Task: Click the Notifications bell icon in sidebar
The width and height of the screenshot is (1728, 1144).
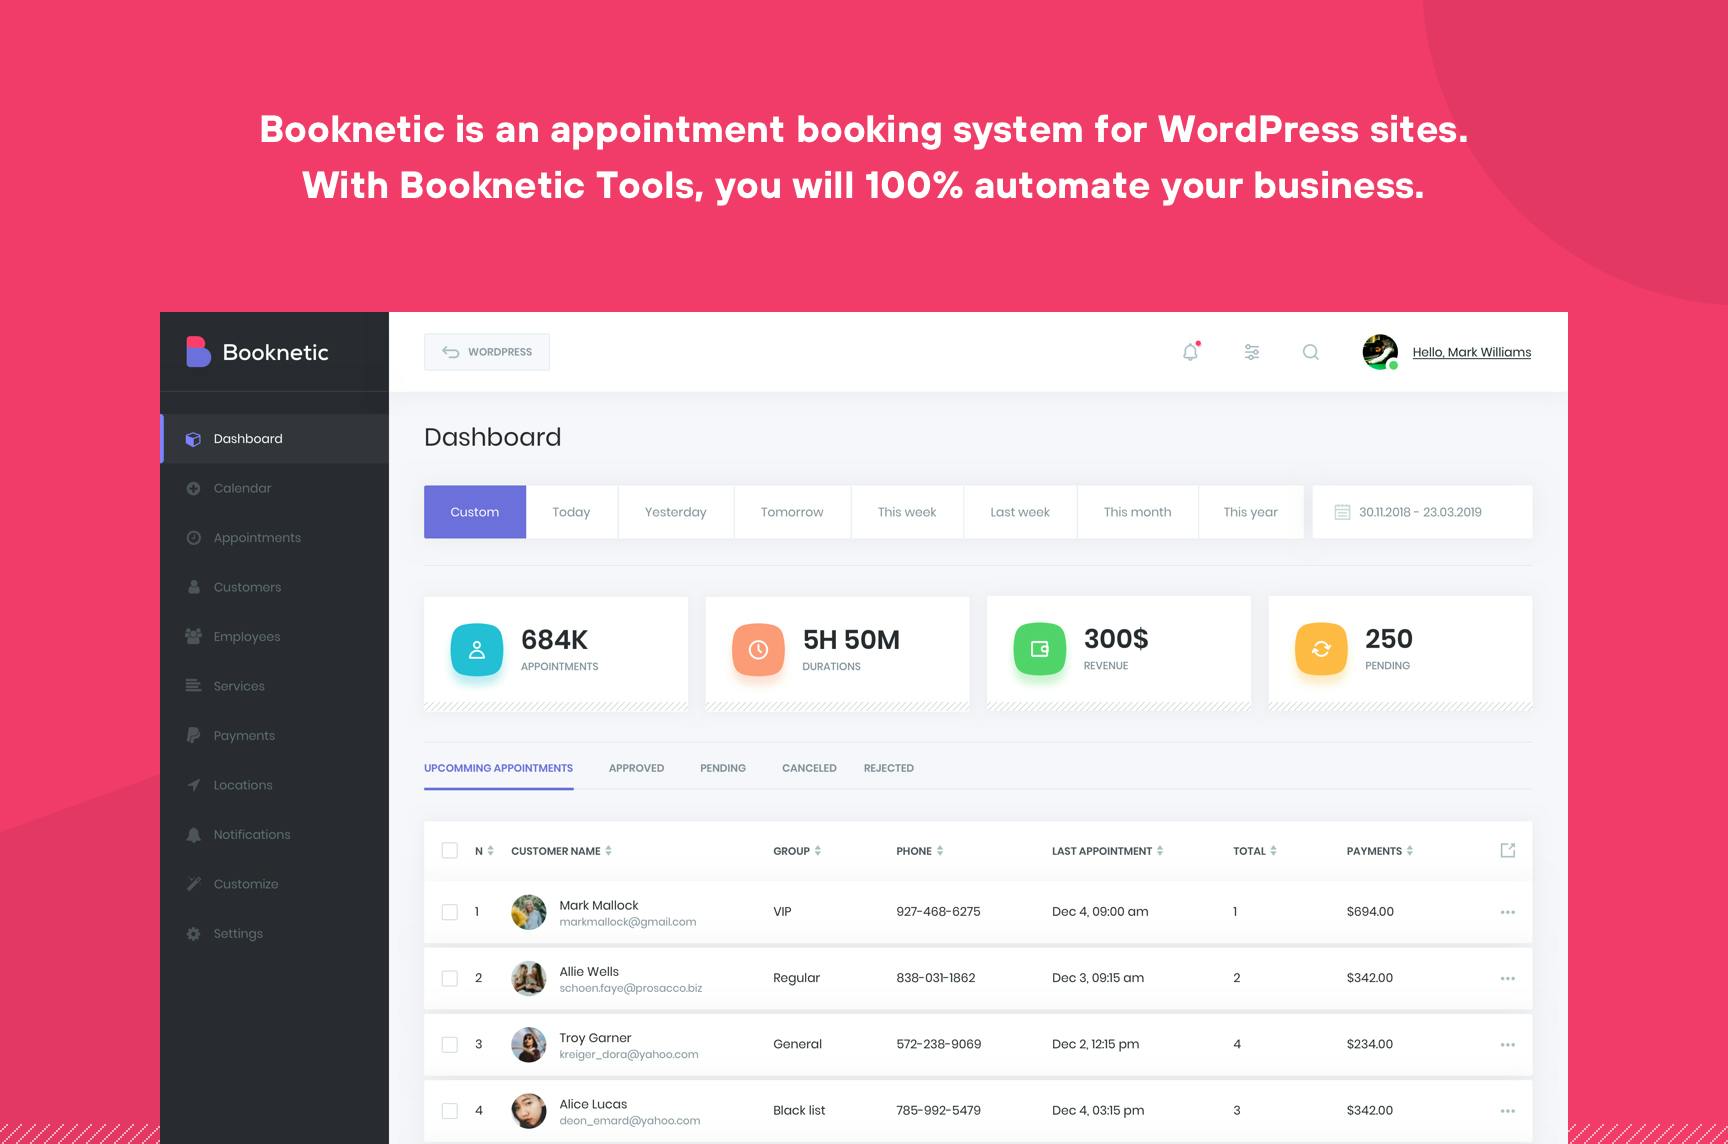Action: click(x=193, y=834)
